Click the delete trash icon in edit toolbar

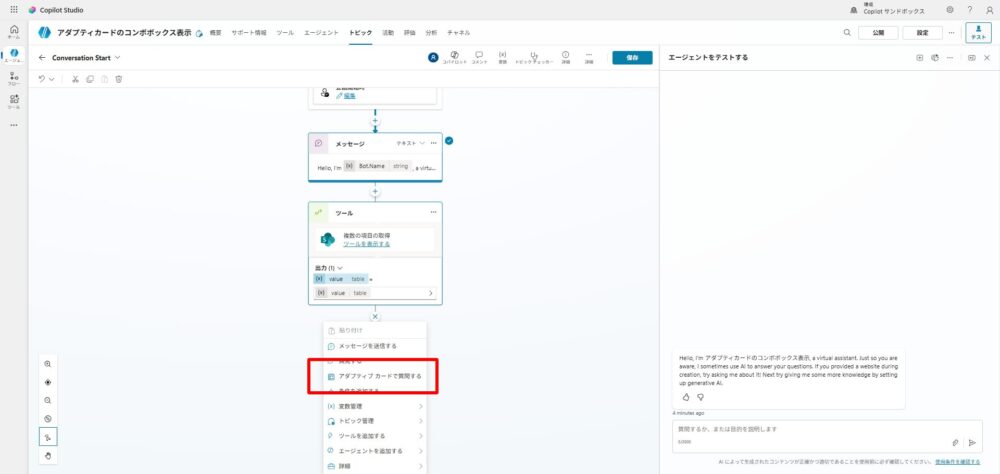(x=119, y=79)
